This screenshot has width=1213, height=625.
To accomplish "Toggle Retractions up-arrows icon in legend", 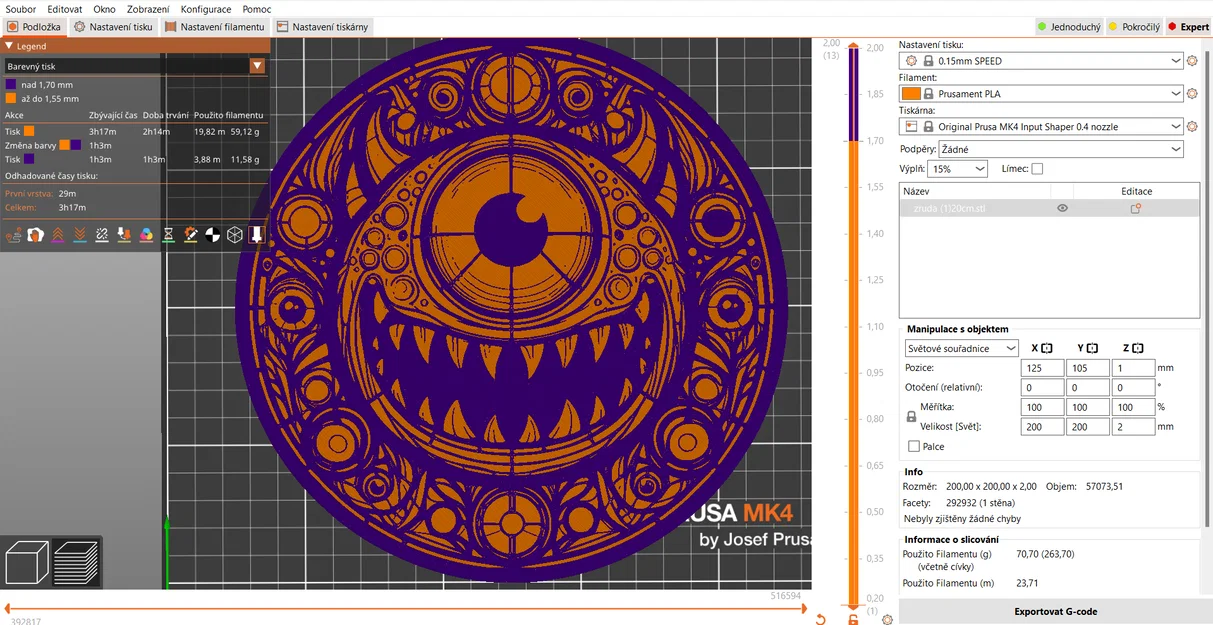I will 58,235.
